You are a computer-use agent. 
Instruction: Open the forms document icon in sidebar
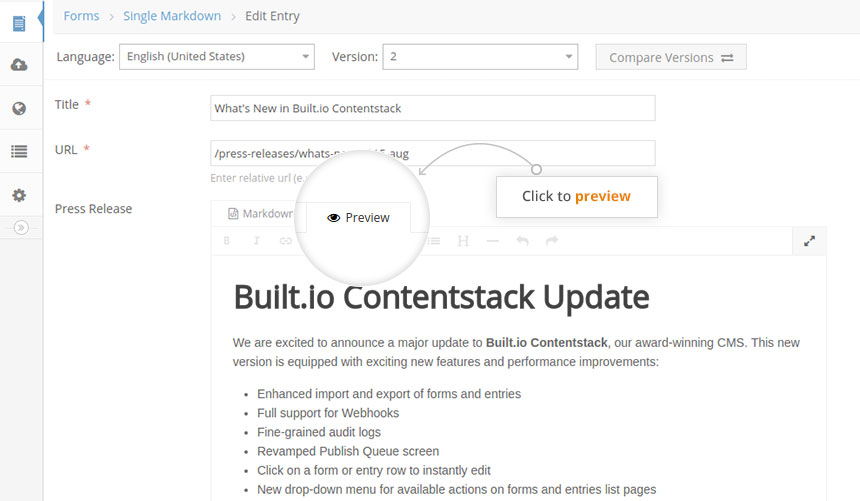pos(19,24)
